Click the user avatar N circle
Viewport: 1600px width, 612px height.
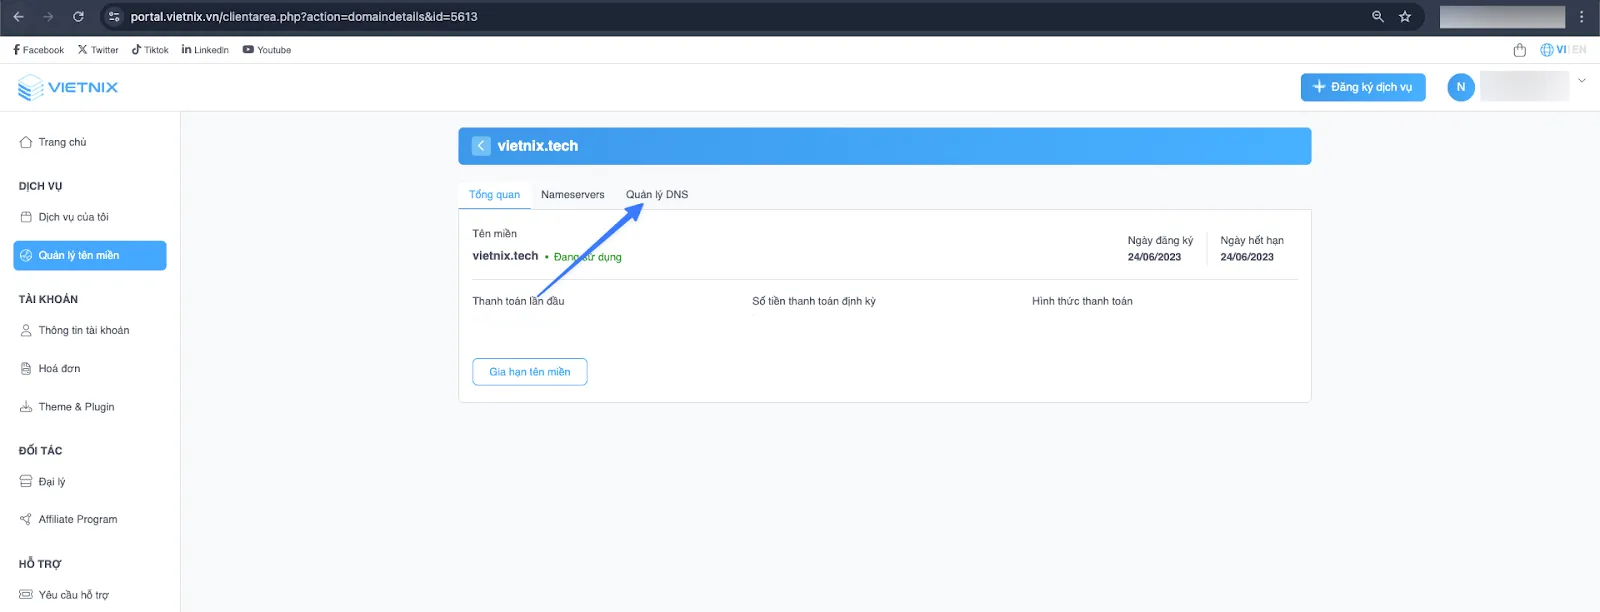click(1460, 87)
